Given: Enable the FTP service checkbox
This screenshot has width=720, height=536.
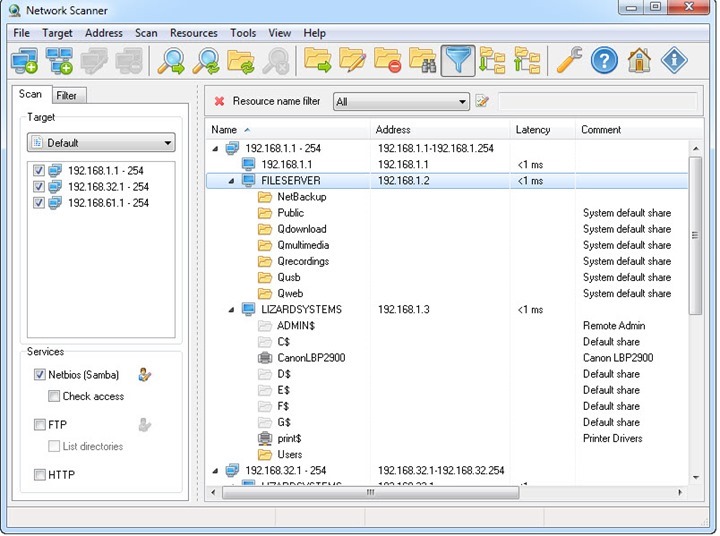Looking at the screenshot, I should click(x=39, y=425).
